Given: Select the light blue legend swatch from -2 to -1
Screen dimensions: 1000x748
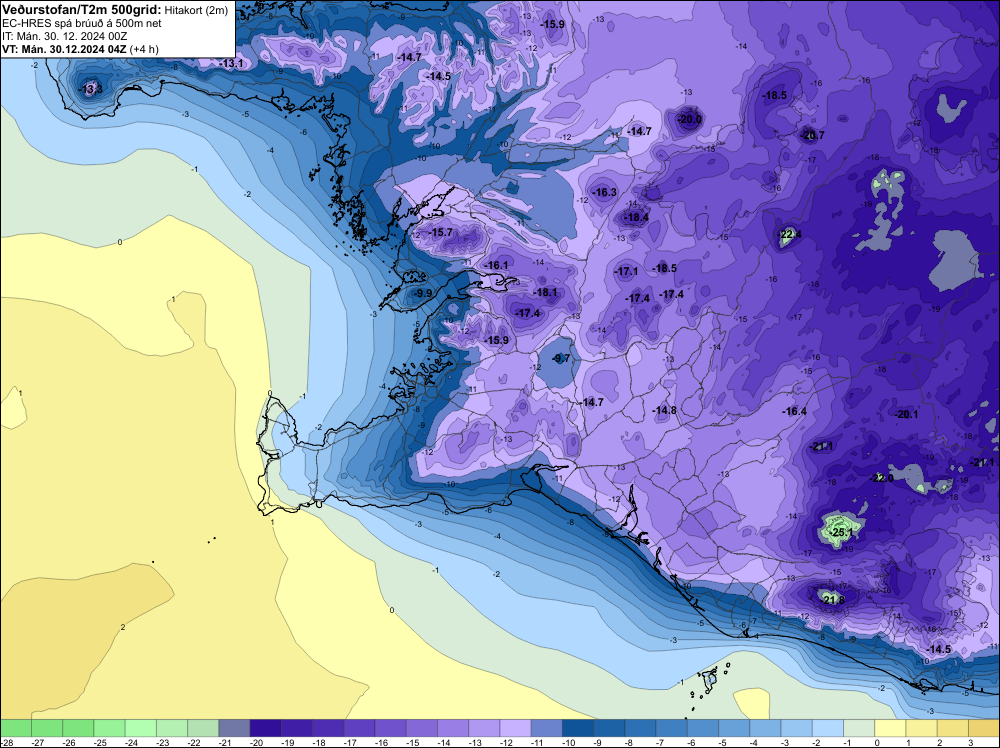Looking at the screenshot, I should pyautogui.click(x=828, y=728).
